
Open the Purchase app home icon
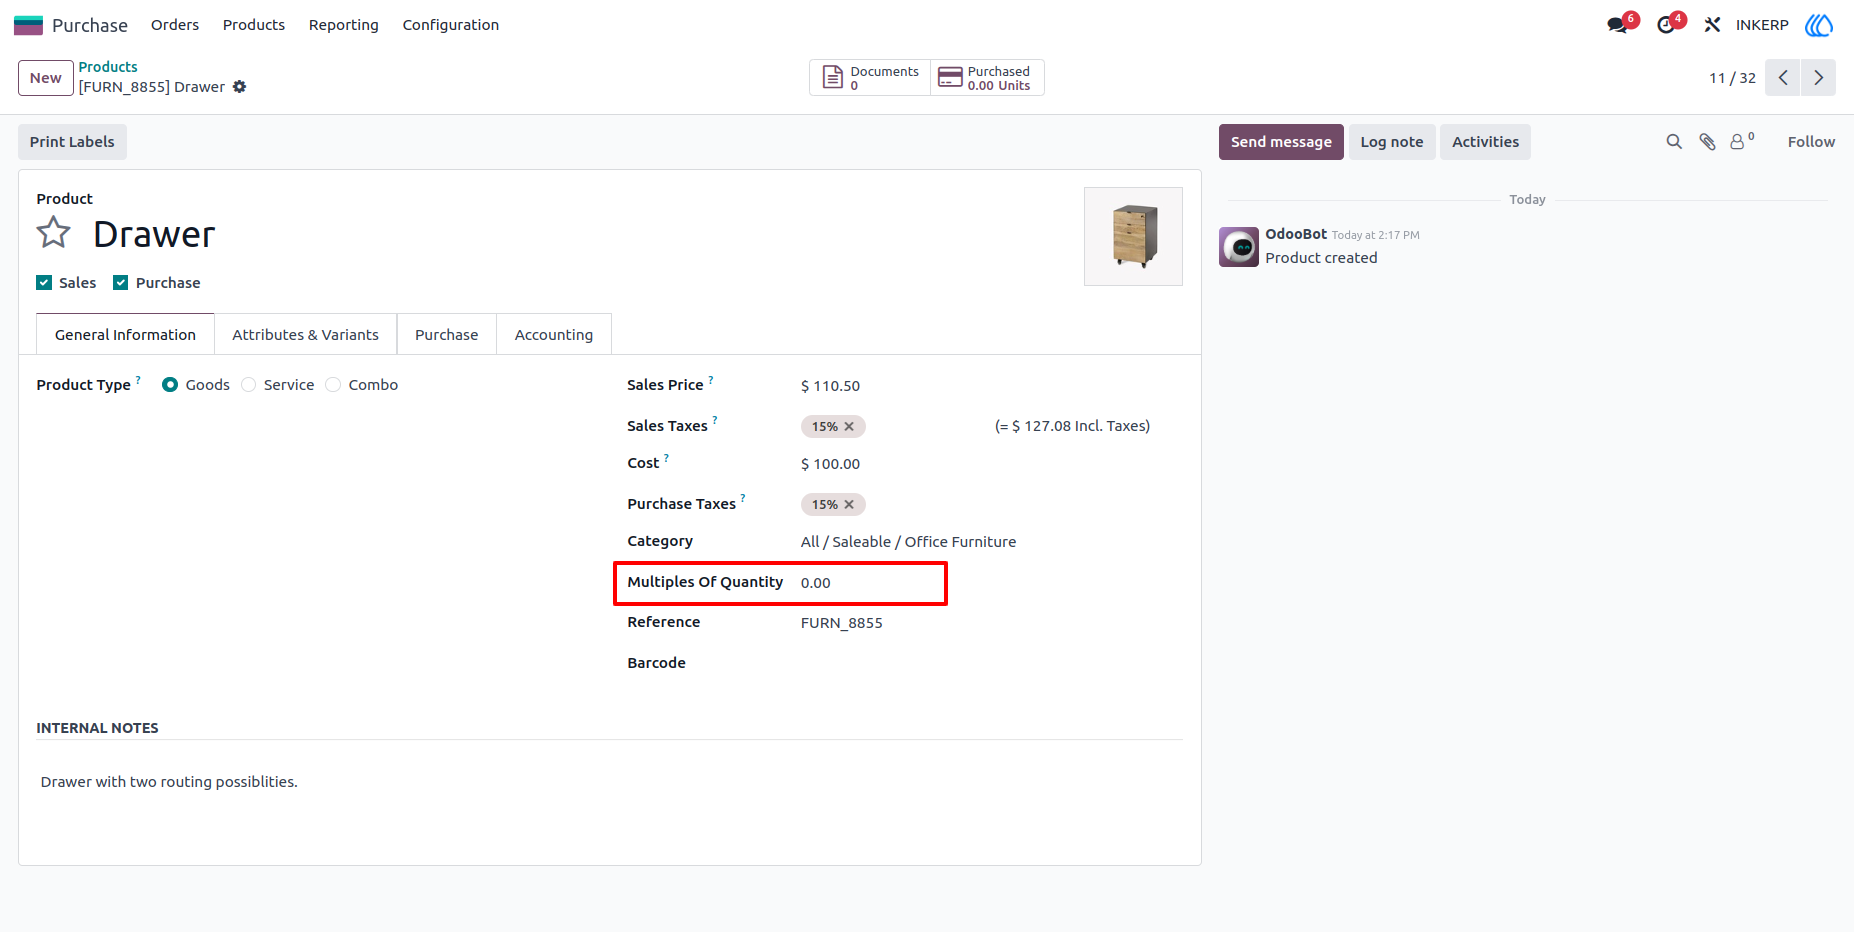28,25
